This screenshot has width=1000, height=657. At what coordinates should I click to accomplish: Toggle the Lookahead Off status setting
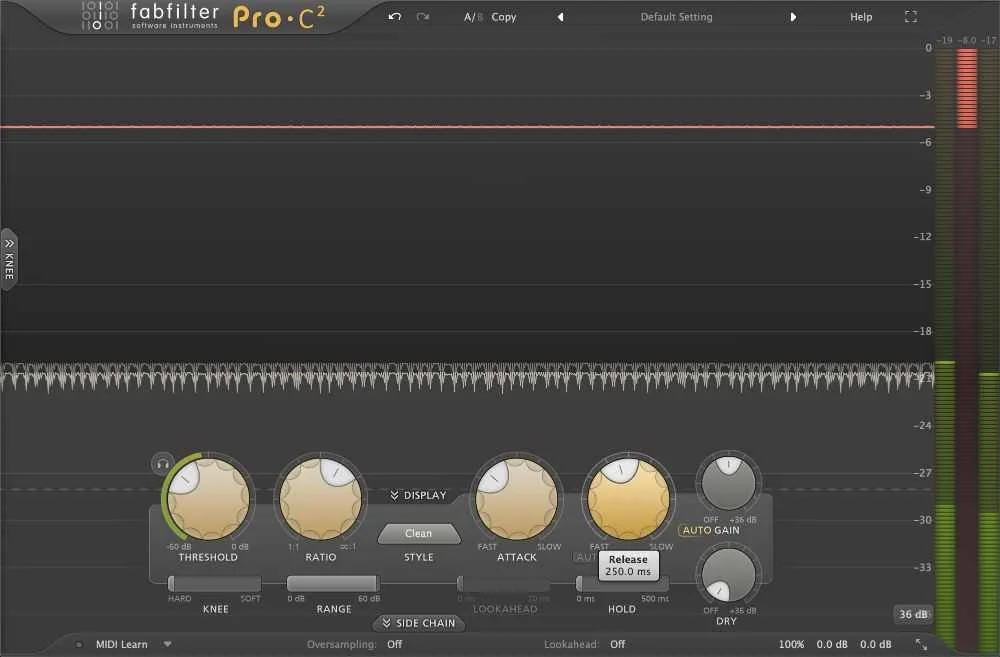pyautogui.click(x=617, y=644)
